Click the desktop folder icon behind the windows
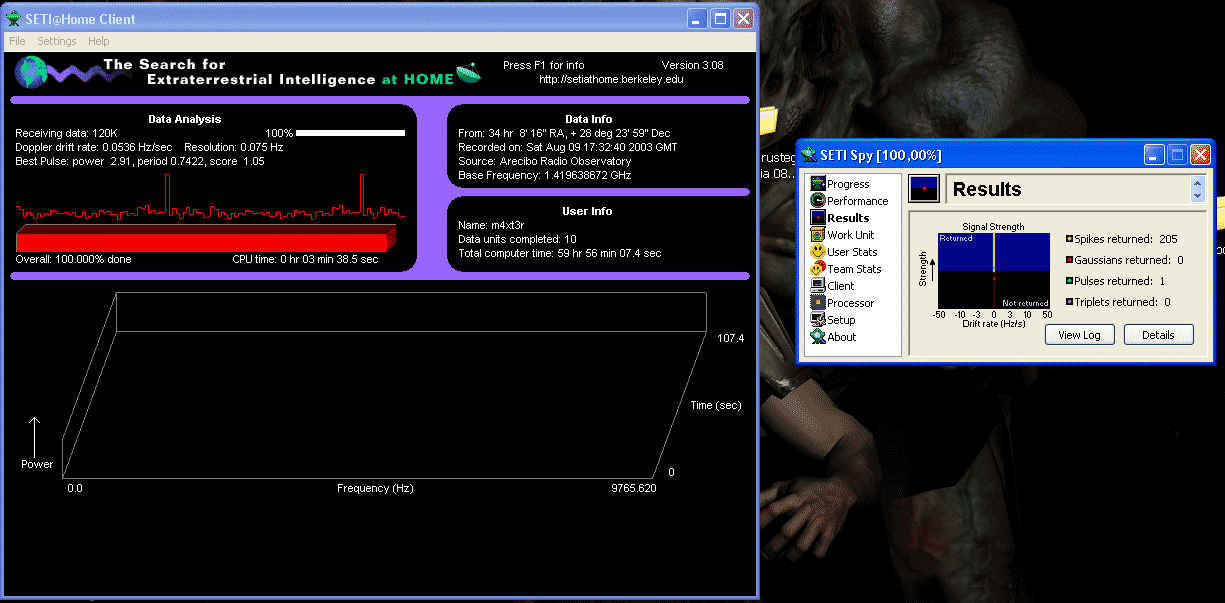The height and width of the screenshot is (603, 1225). [x=767, y=120]
